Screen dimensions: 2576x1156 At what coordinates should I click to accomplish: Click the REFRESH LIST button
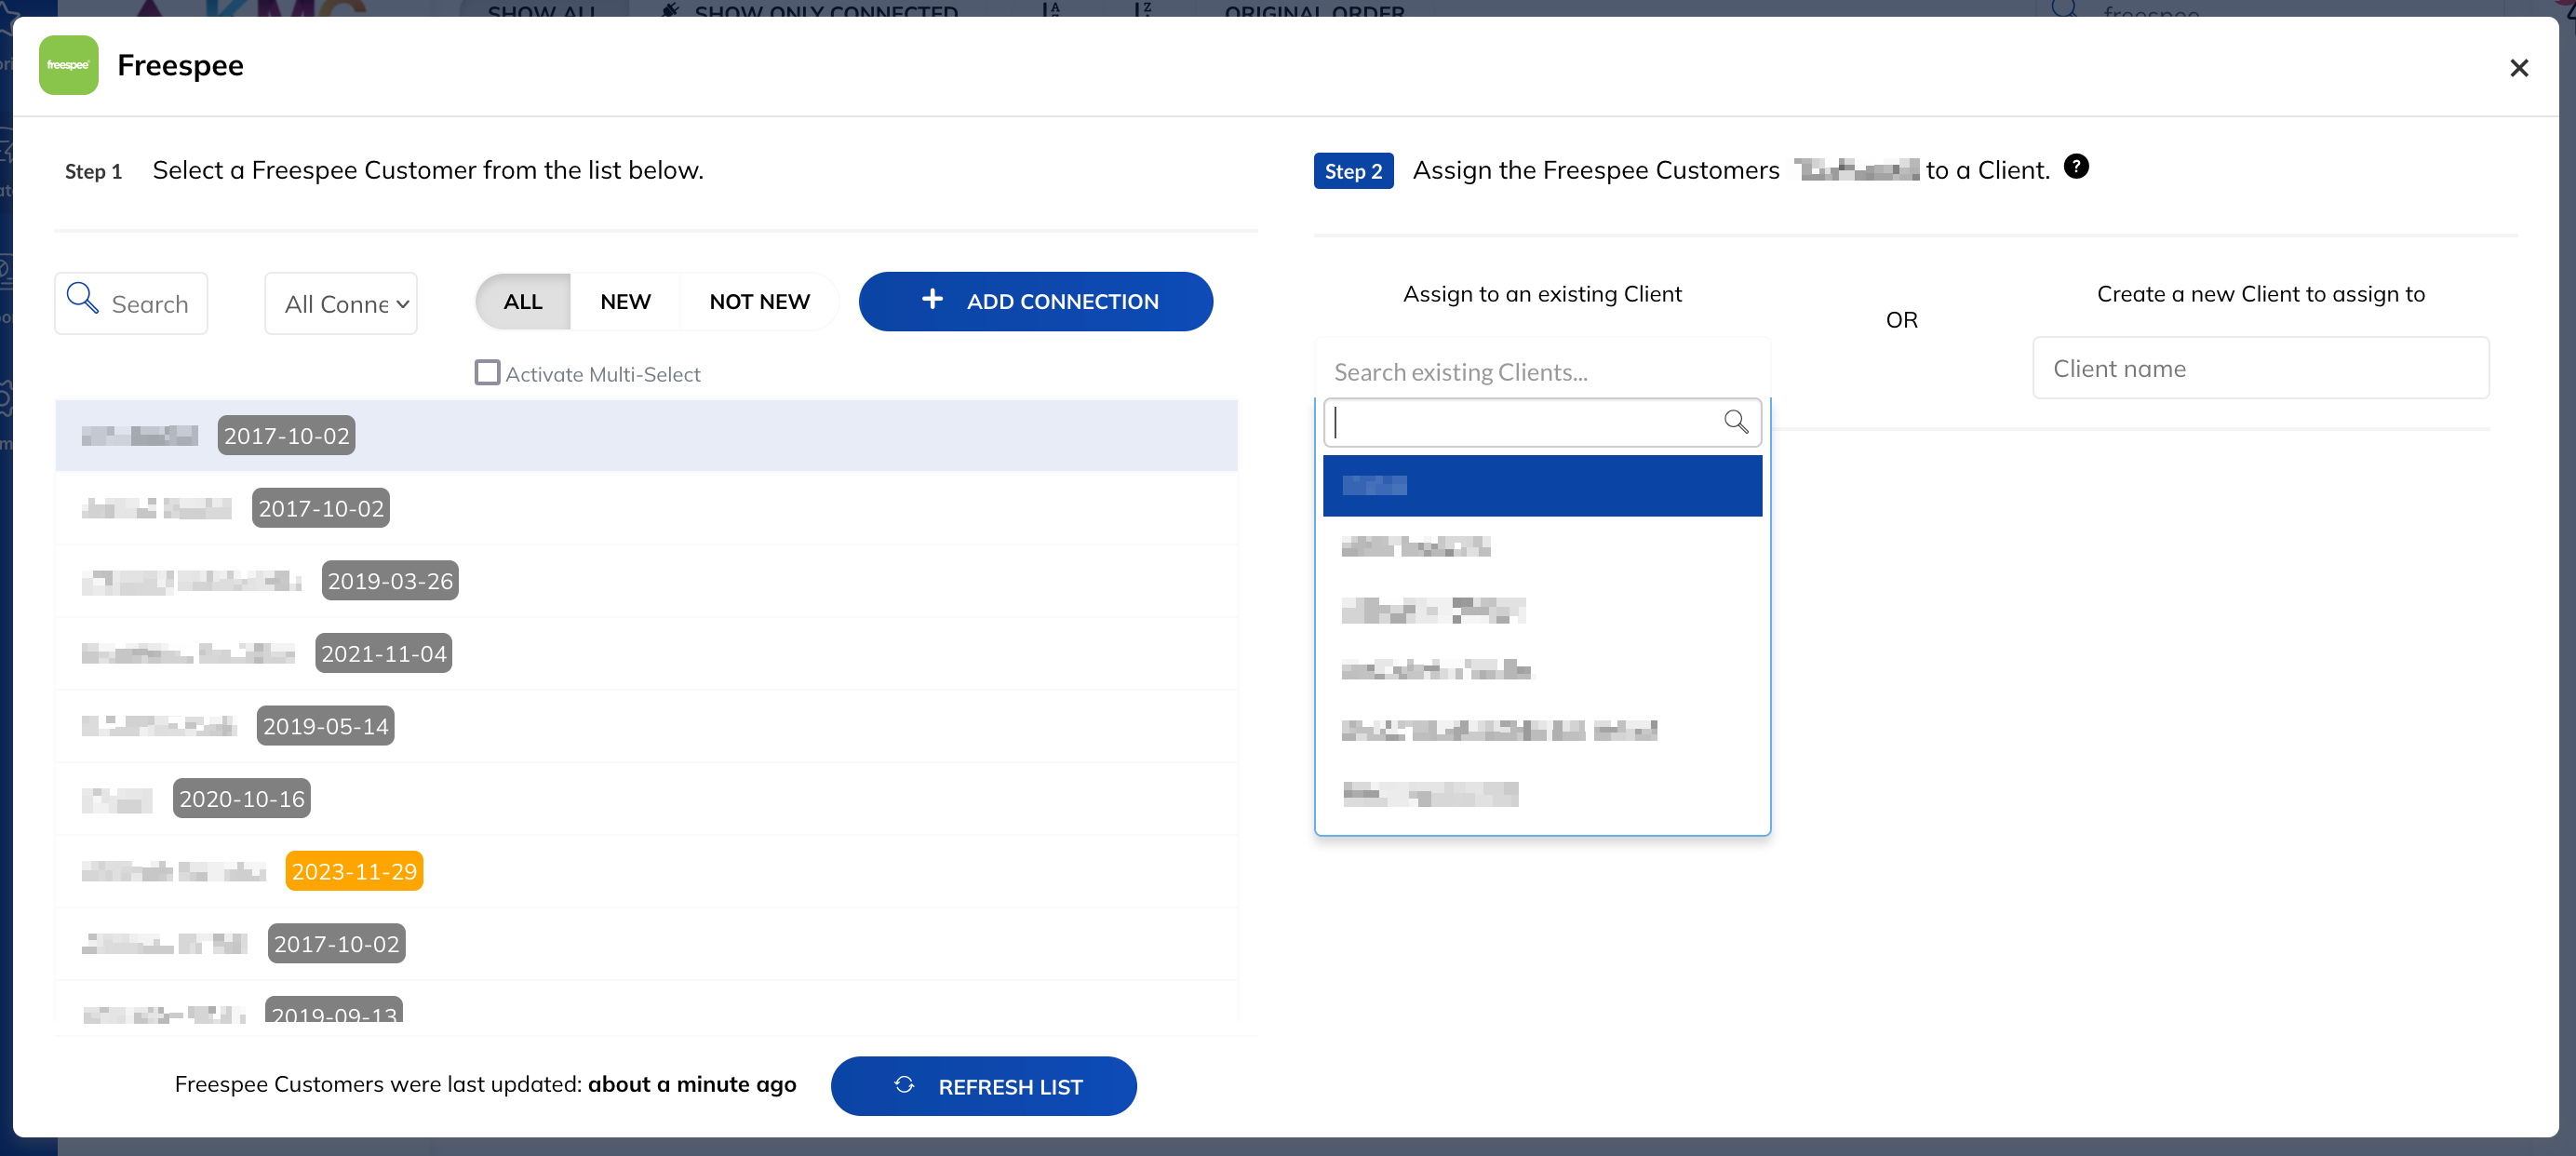983,1086
